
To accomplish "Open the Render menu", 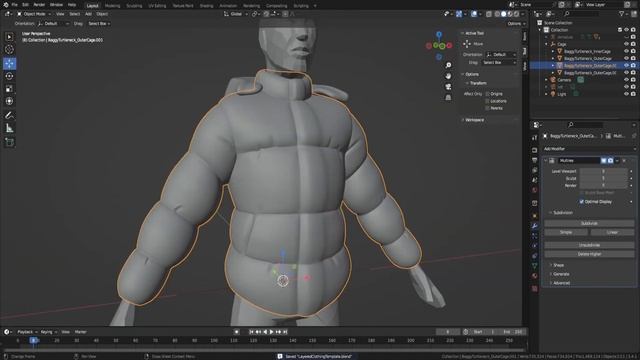I will 39,5.
